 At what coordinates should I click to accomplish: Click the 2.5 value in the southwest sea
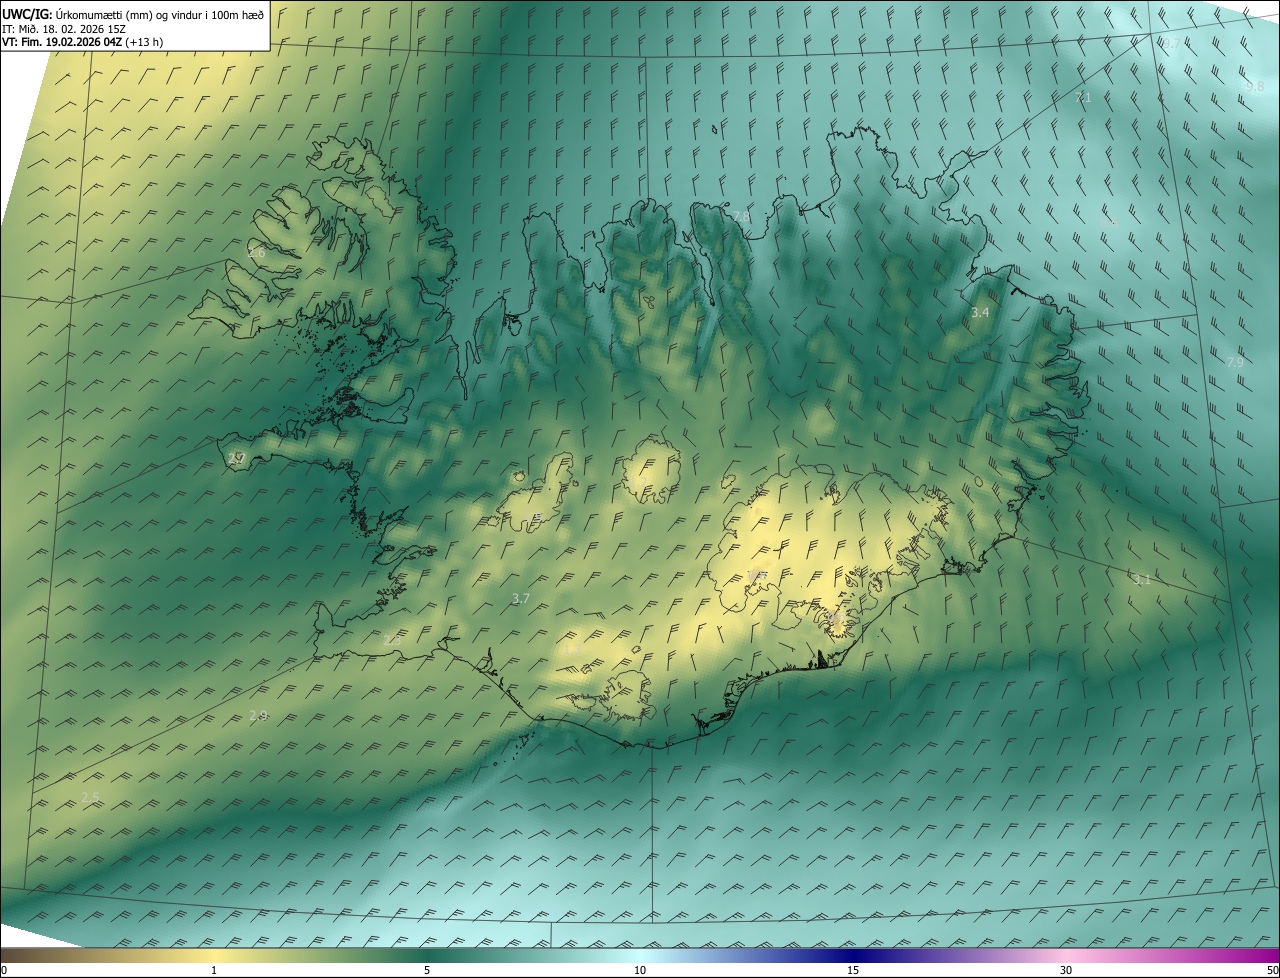pos(90,797)
